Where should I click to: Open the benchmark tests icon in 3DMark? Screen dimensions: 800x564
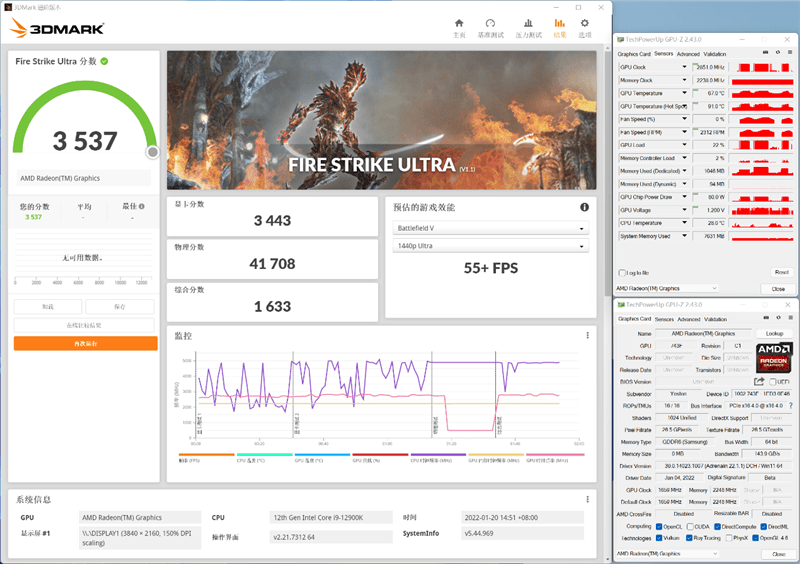tap(490, 23)
